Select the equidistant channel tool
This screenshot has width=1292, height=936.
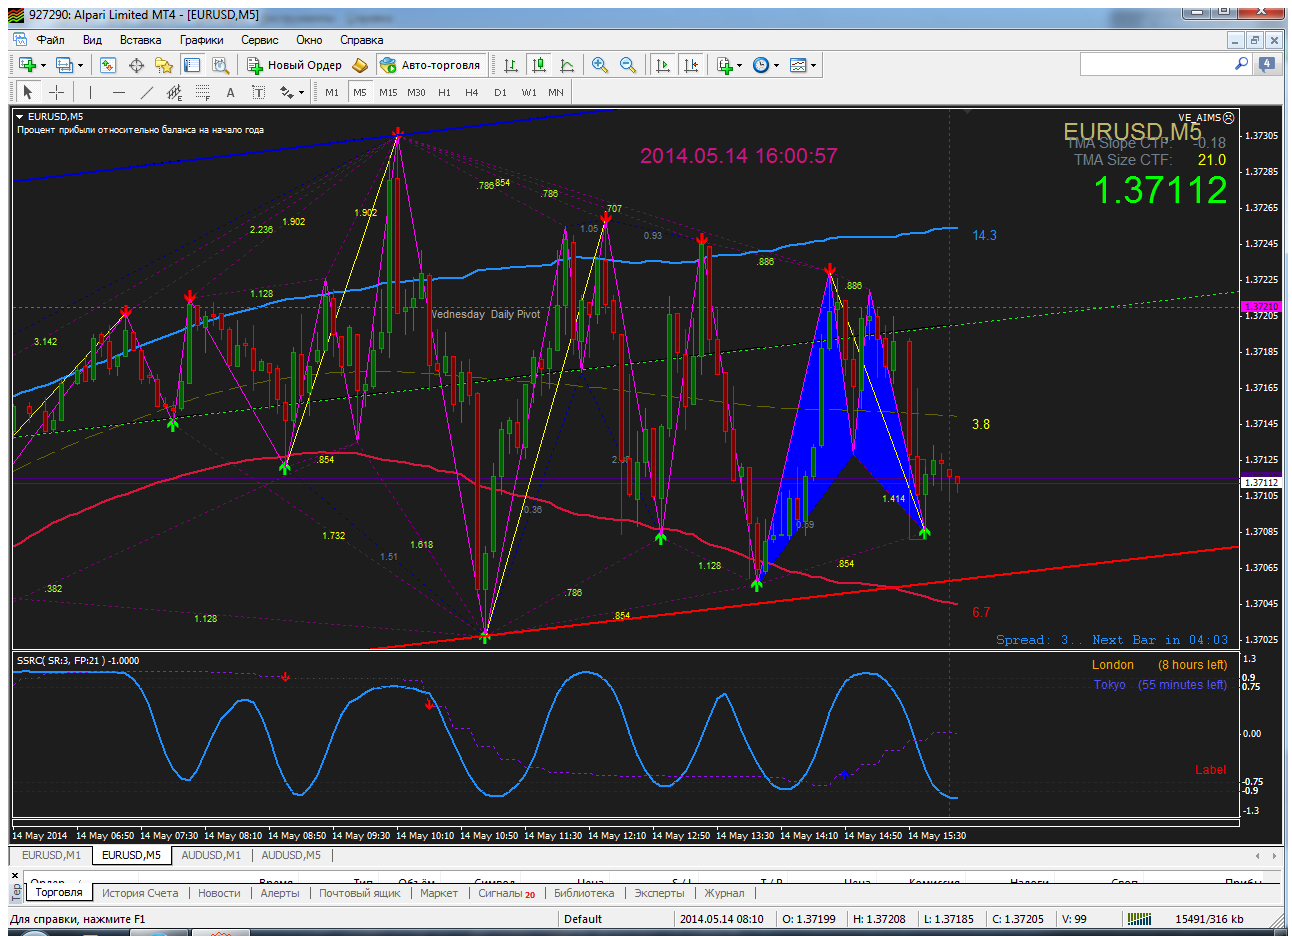175,92
